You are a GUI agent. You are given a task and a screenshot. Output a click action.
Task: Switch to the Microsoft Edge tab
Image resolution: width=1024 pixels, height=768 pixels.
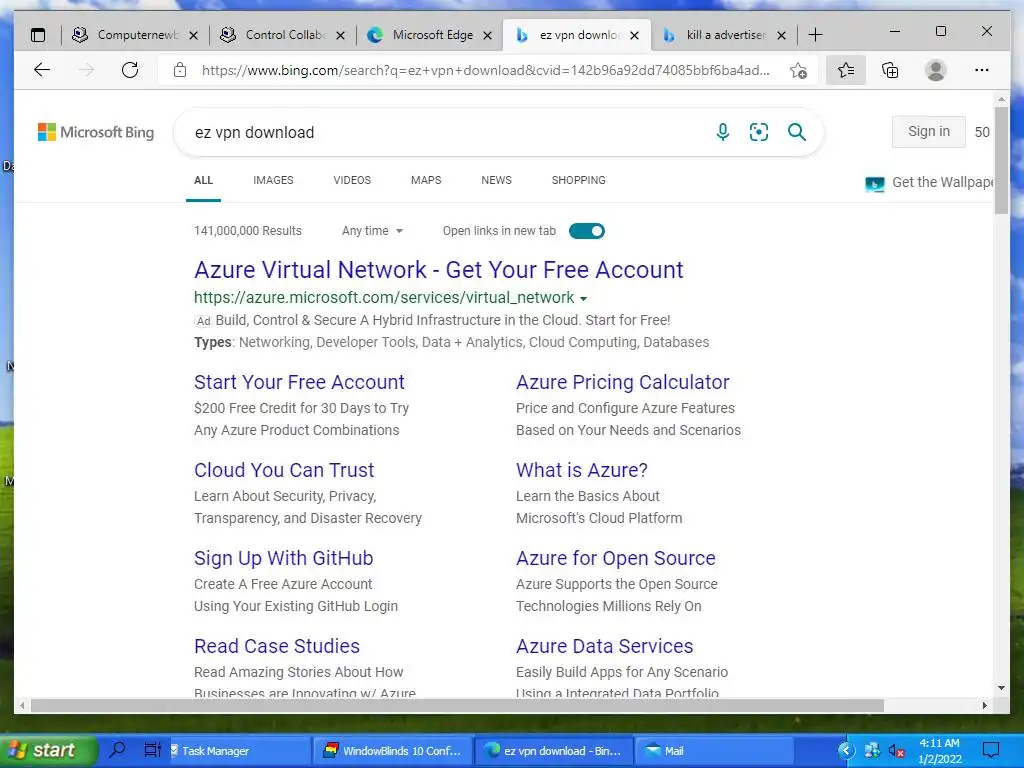(431, 35)
